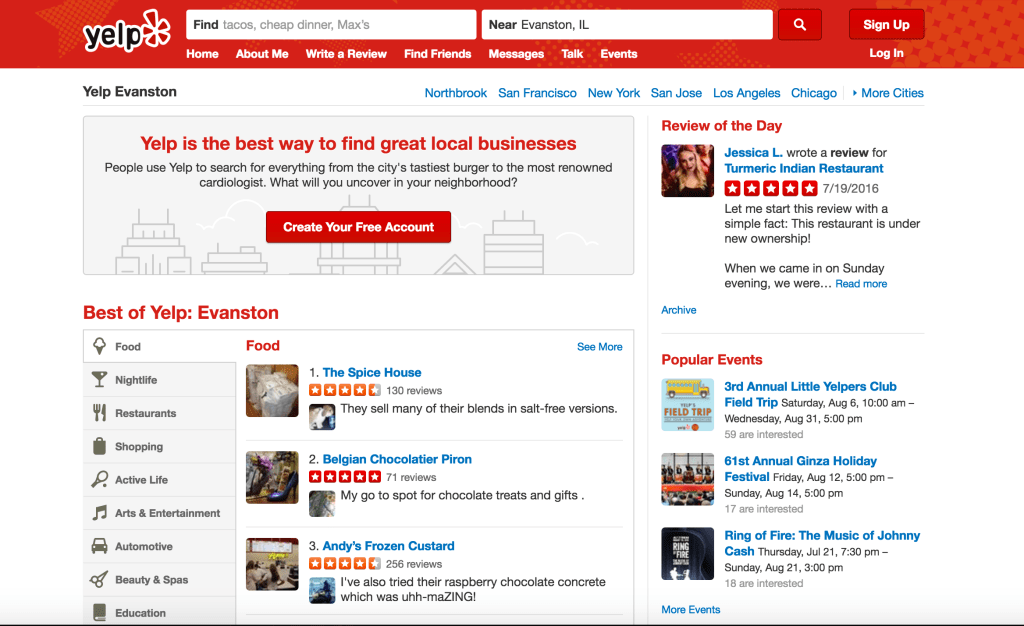Click the Log In link
The image size is (1024, 626).
[x=886, y=54]
